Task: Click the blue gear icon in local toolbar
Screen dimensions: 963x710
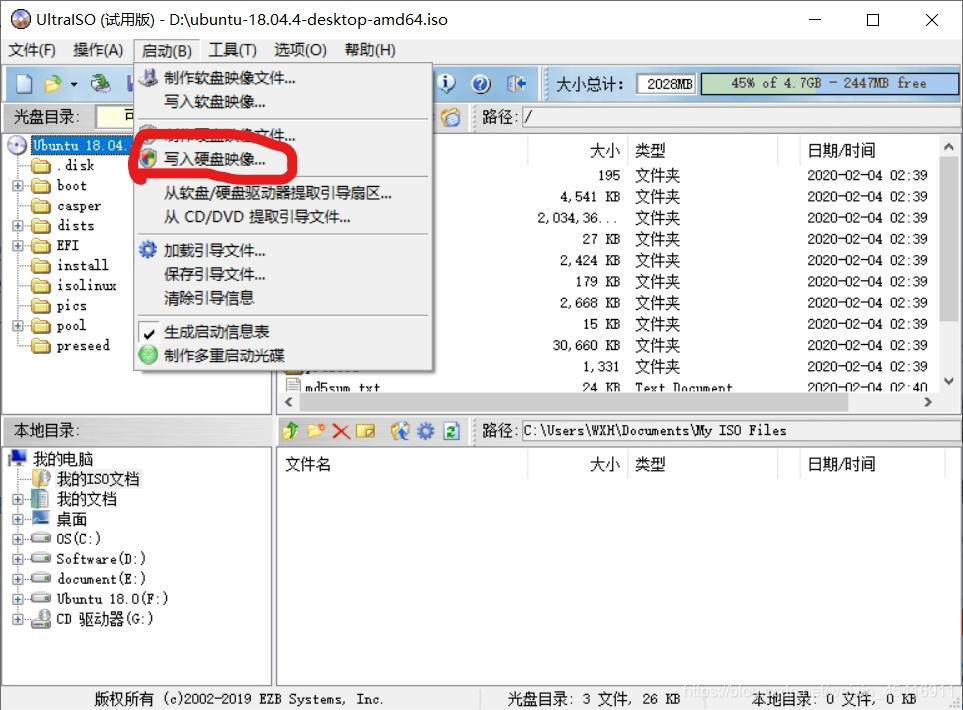Action: [426, 431]
